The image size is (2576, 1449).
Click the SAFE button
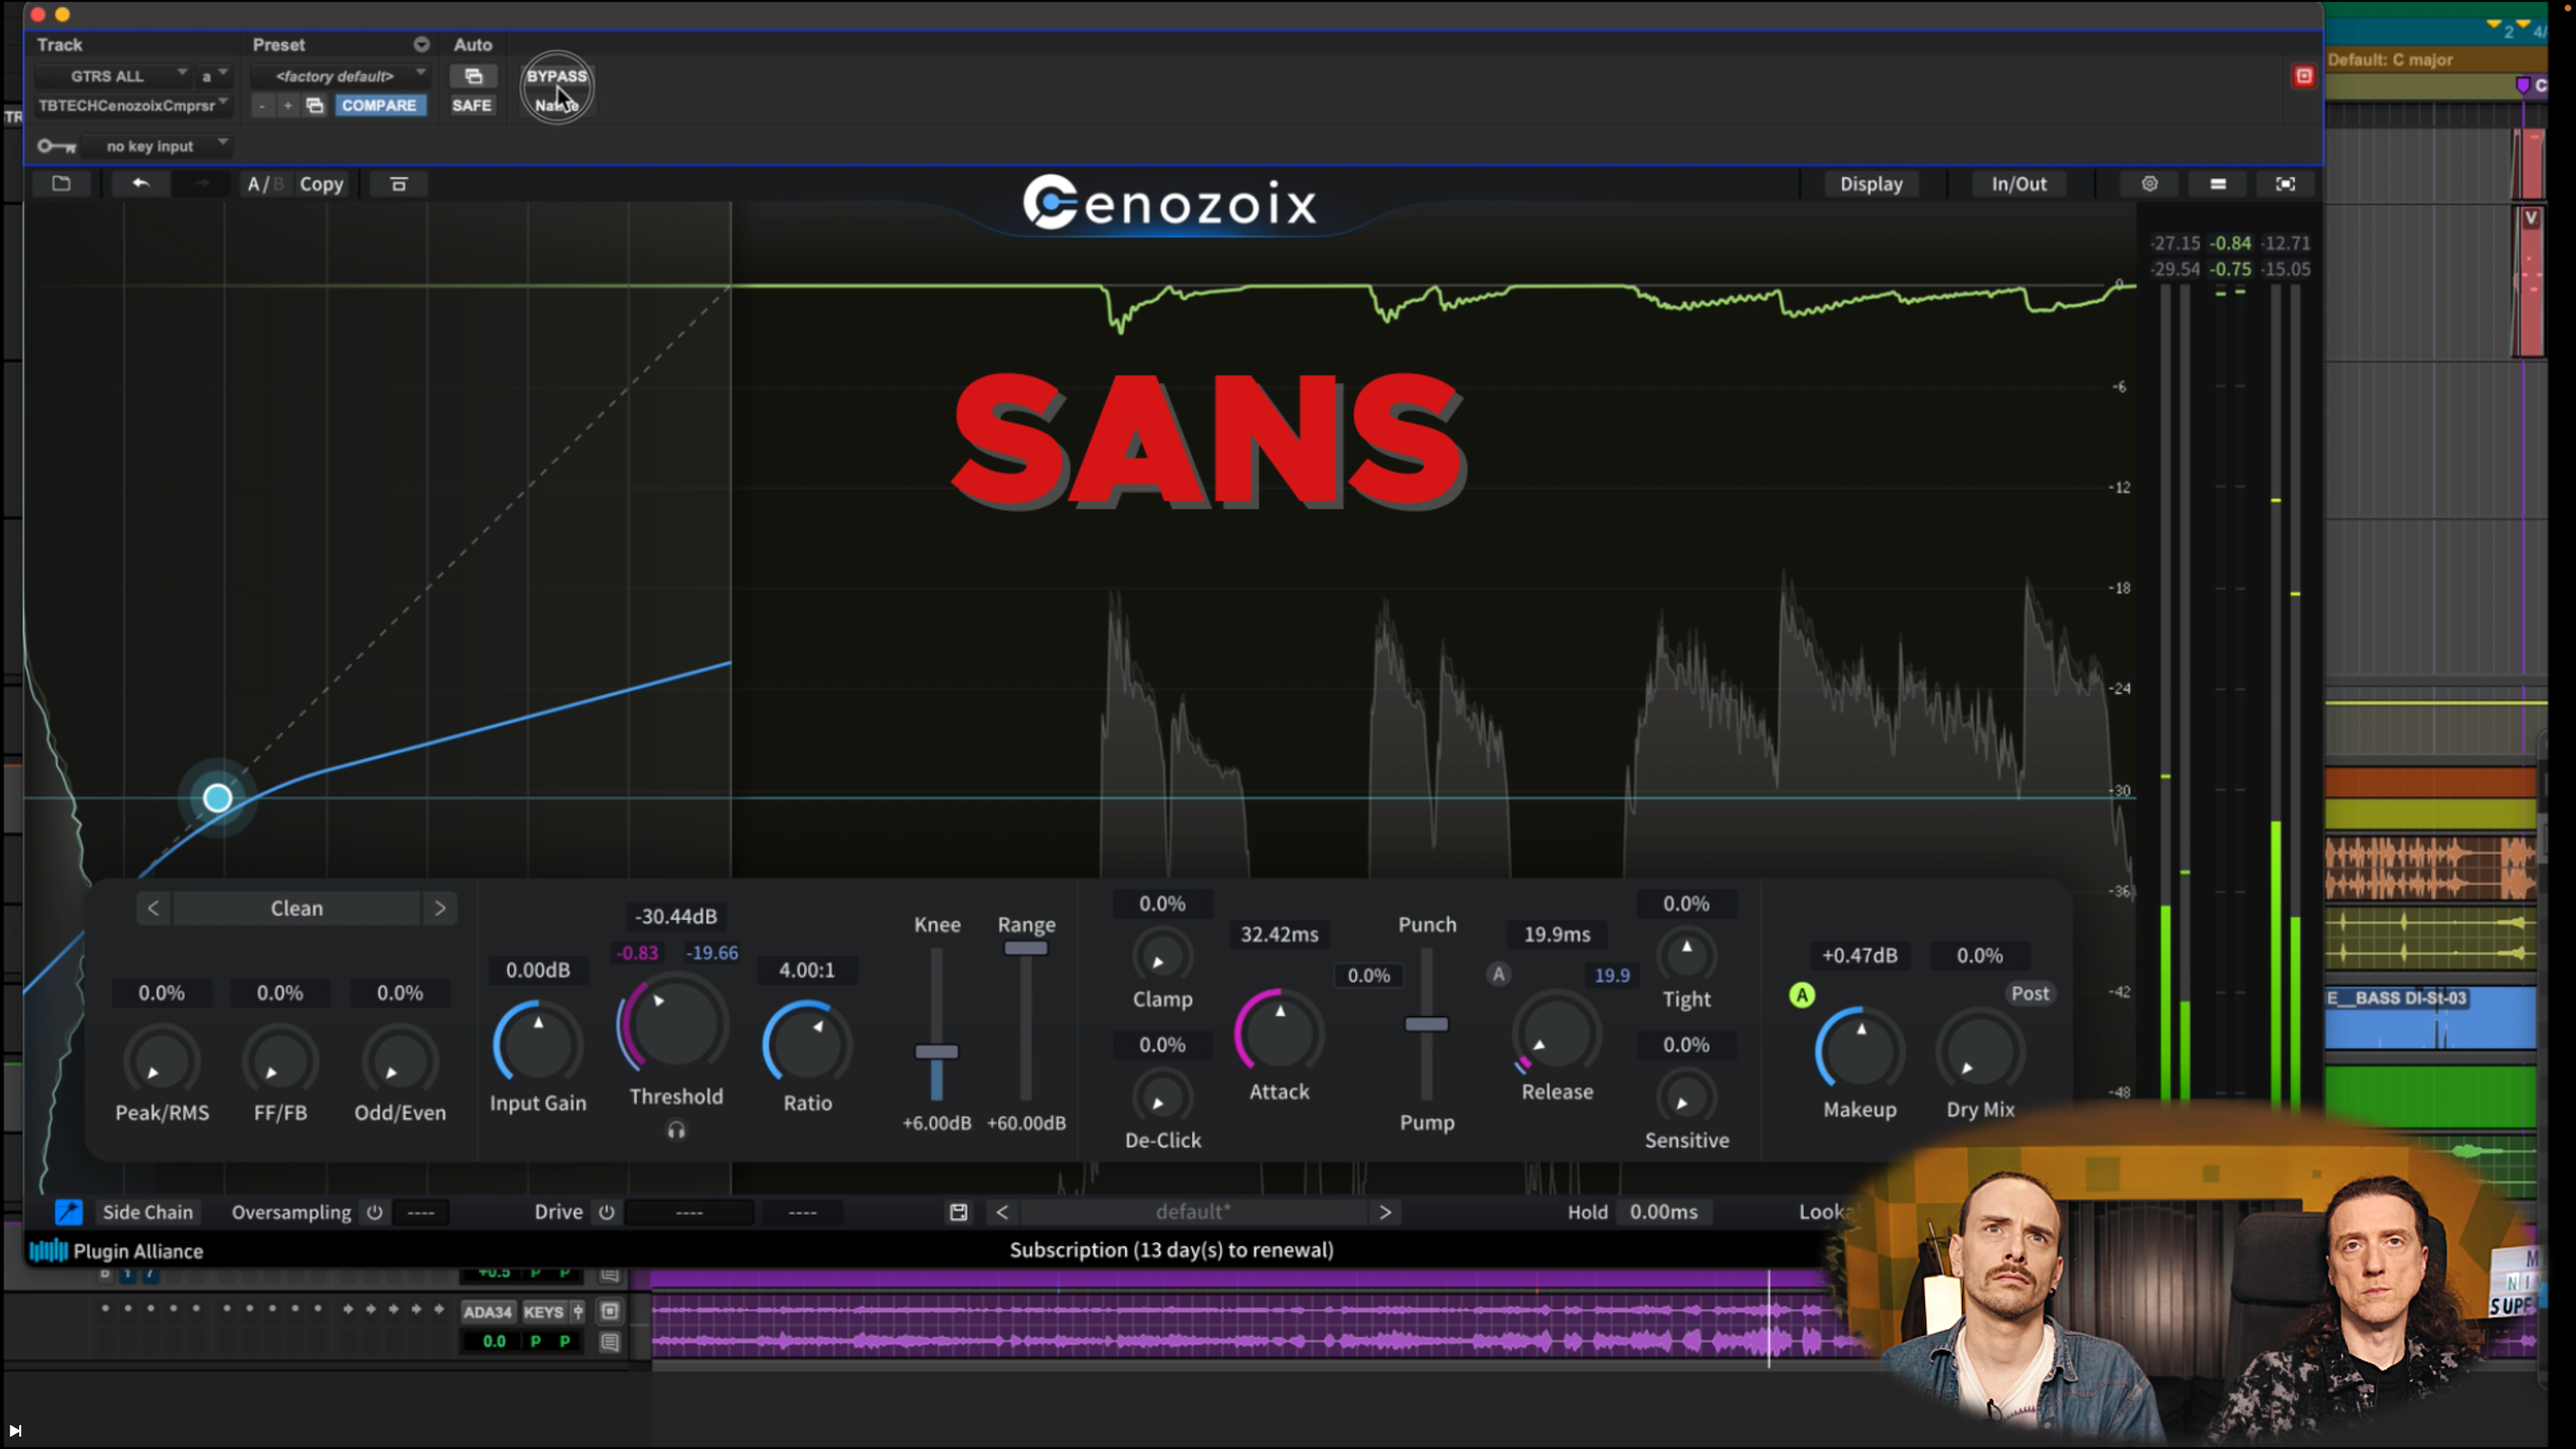[x=472, y=105]
